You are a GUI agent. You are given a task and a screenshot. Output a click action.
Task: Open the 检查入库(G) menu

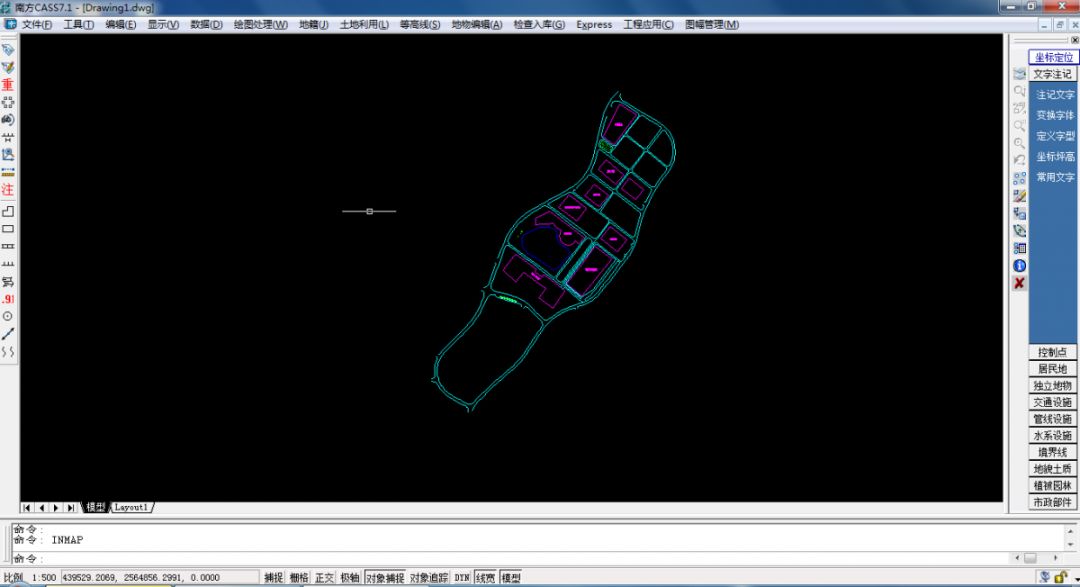click(539, 25)
